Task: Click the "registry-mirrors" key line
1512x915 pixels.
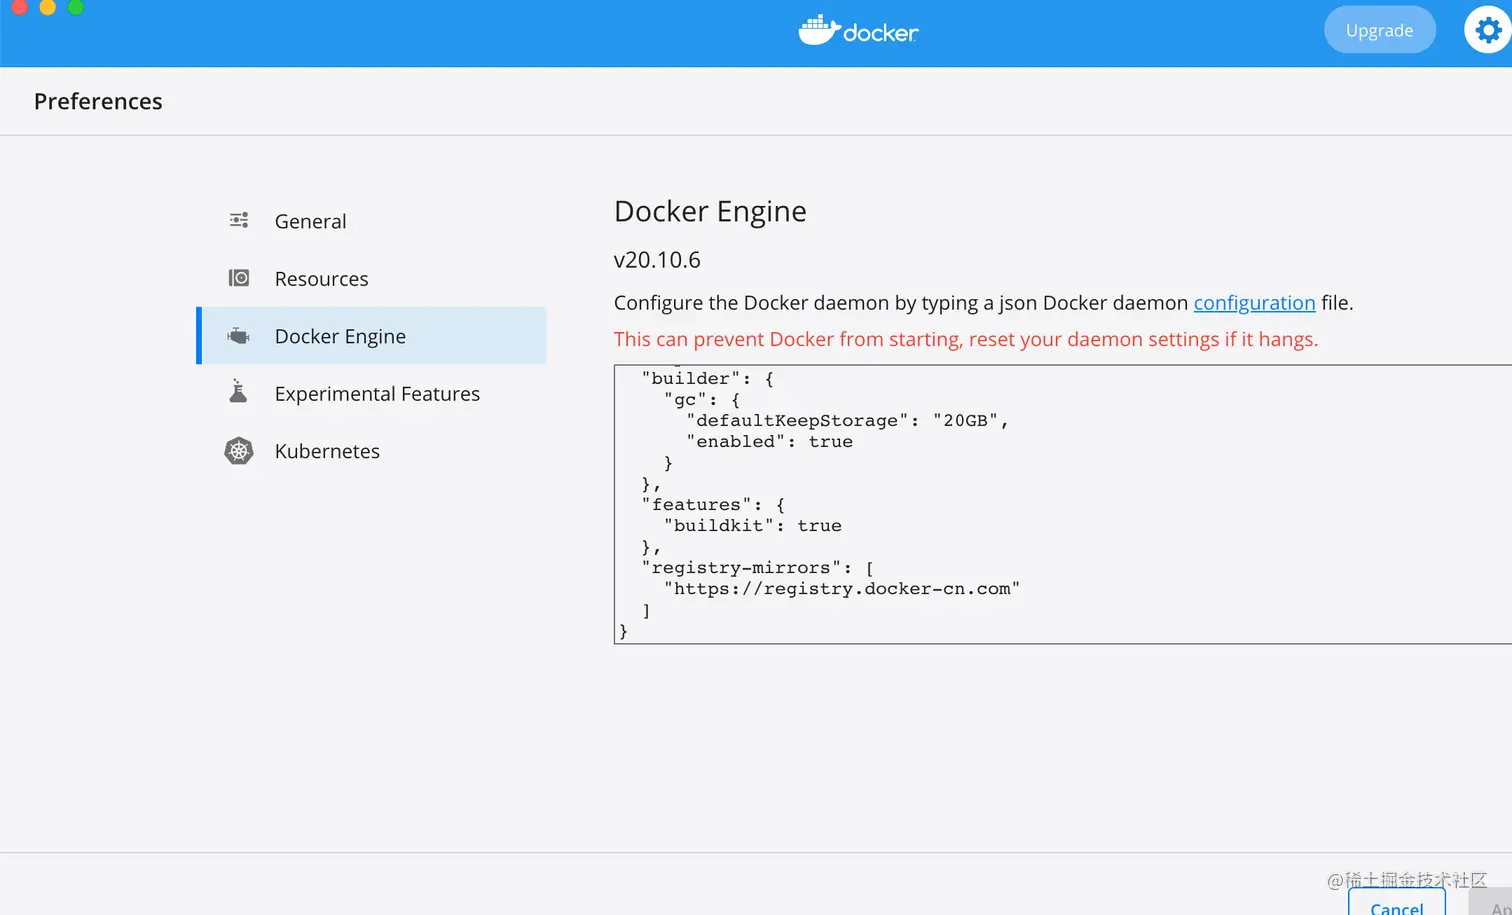Action: pyautogui.click(x=757, y=568)
